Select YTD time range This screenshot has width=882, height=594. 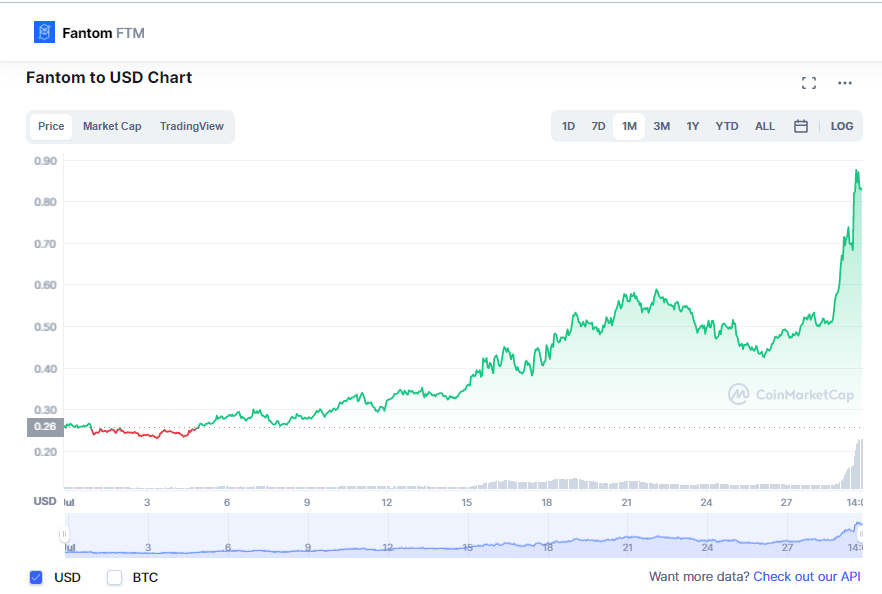pyautogui.click(x=727, y=126)
